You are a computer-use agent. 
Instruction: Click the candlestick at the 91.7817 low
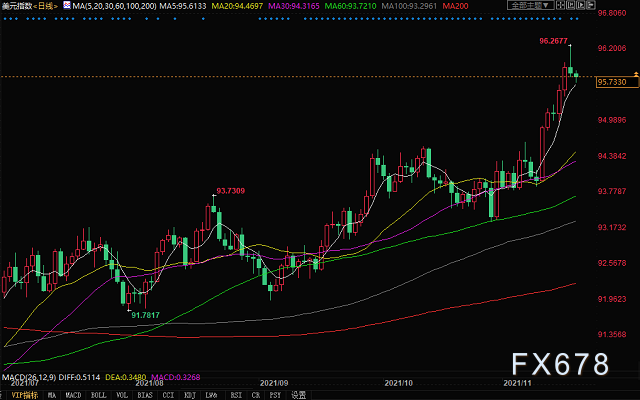click(129, 298)
